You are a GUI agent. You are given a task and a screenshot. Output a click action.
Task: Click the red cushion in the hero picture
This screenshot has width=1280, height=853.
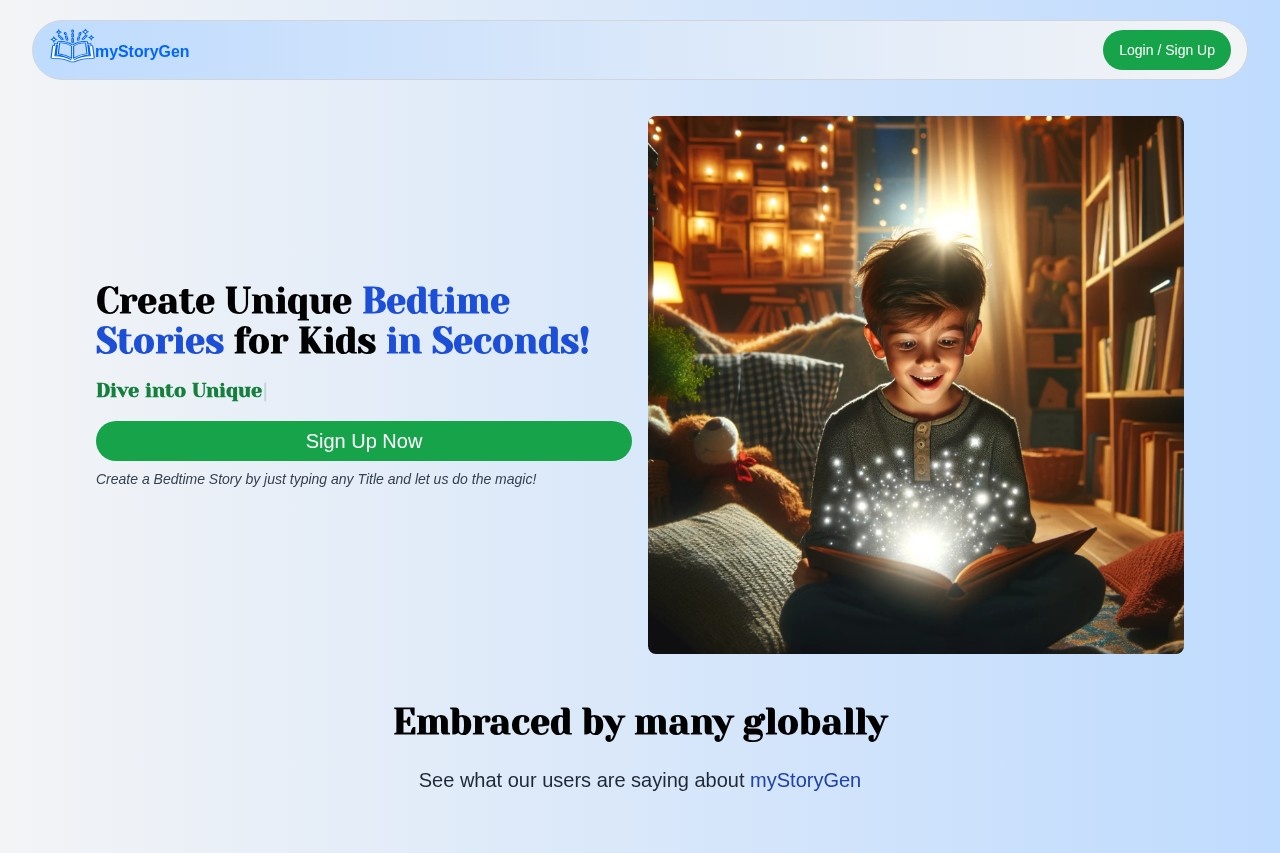(1150, 580)
